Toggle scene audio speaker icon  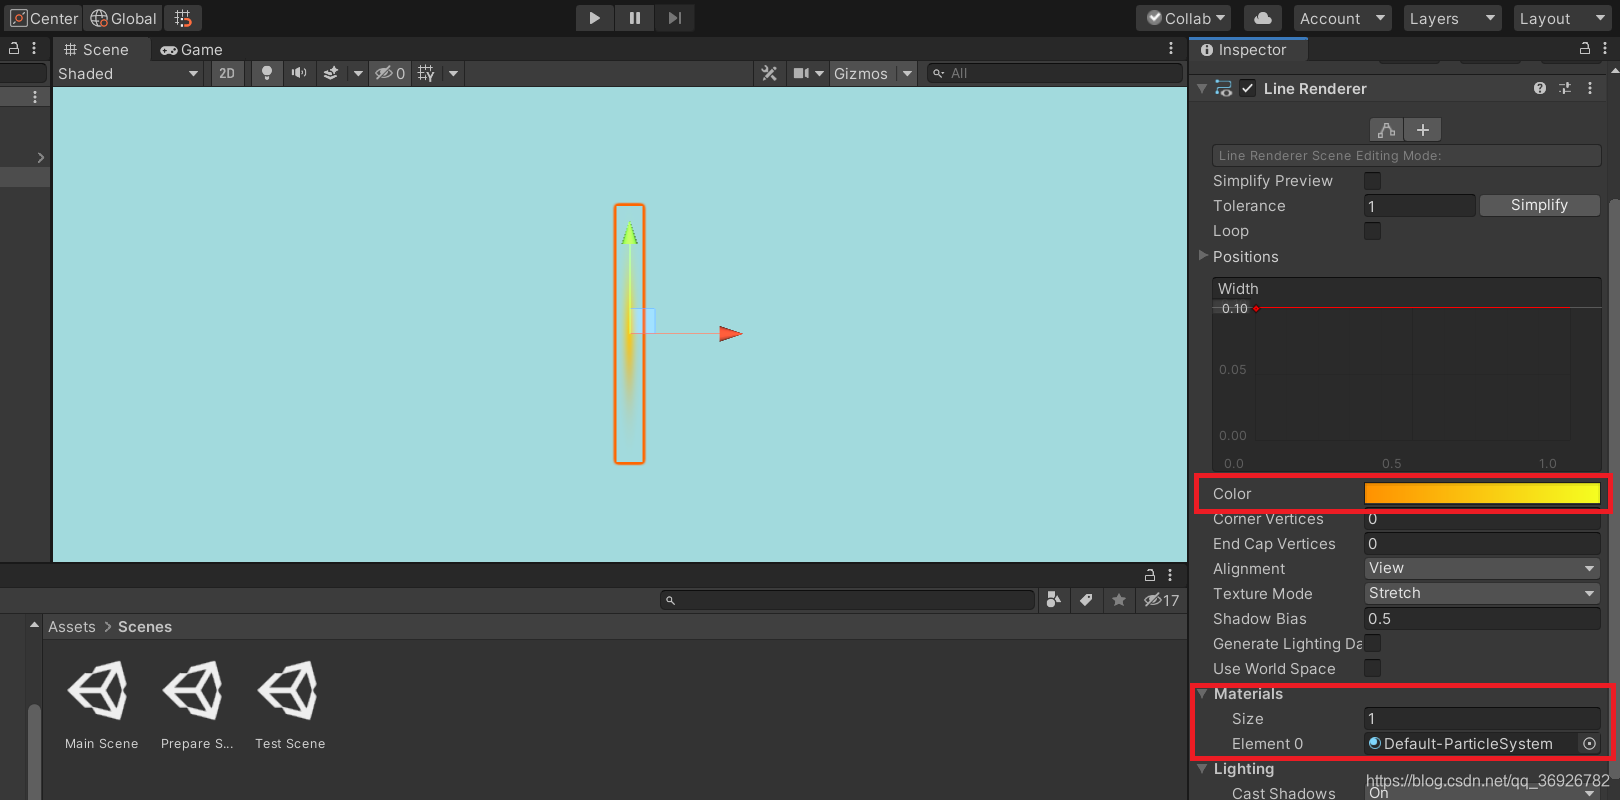click(x=299, y=73)
